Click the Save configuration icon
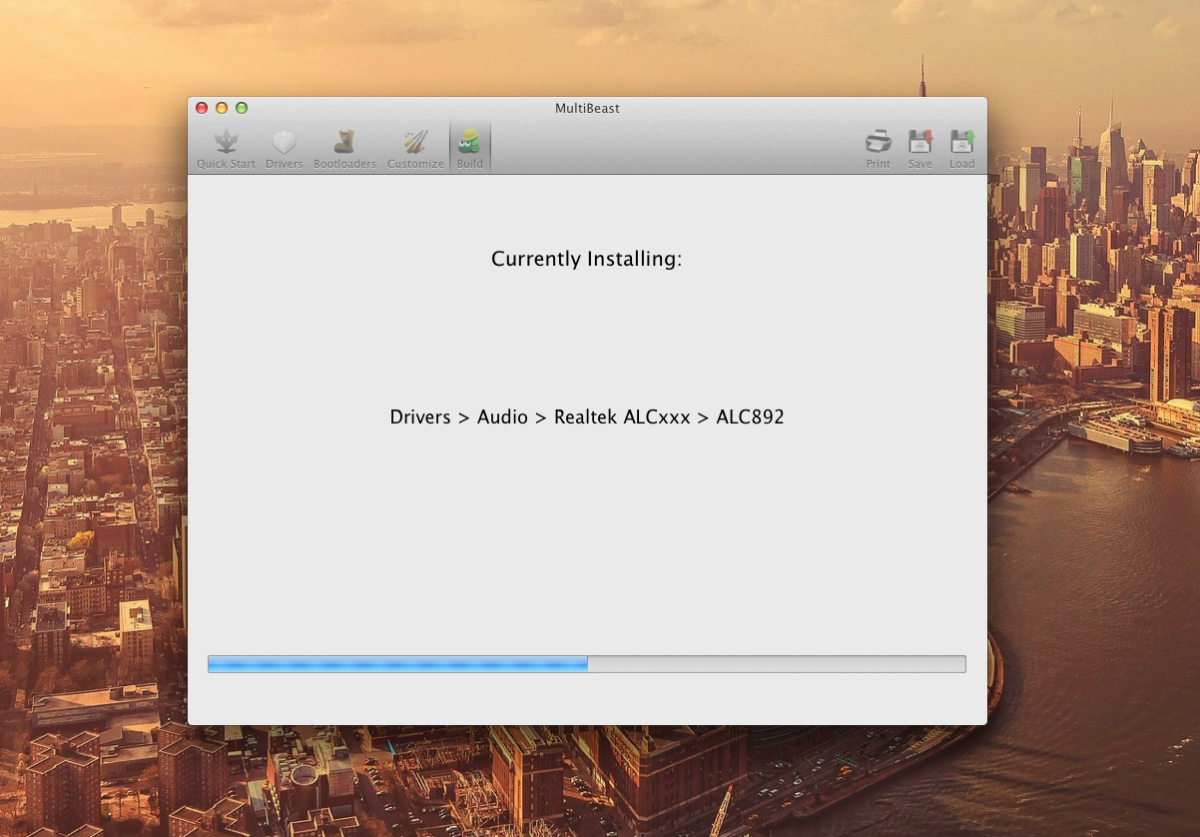 920,142
